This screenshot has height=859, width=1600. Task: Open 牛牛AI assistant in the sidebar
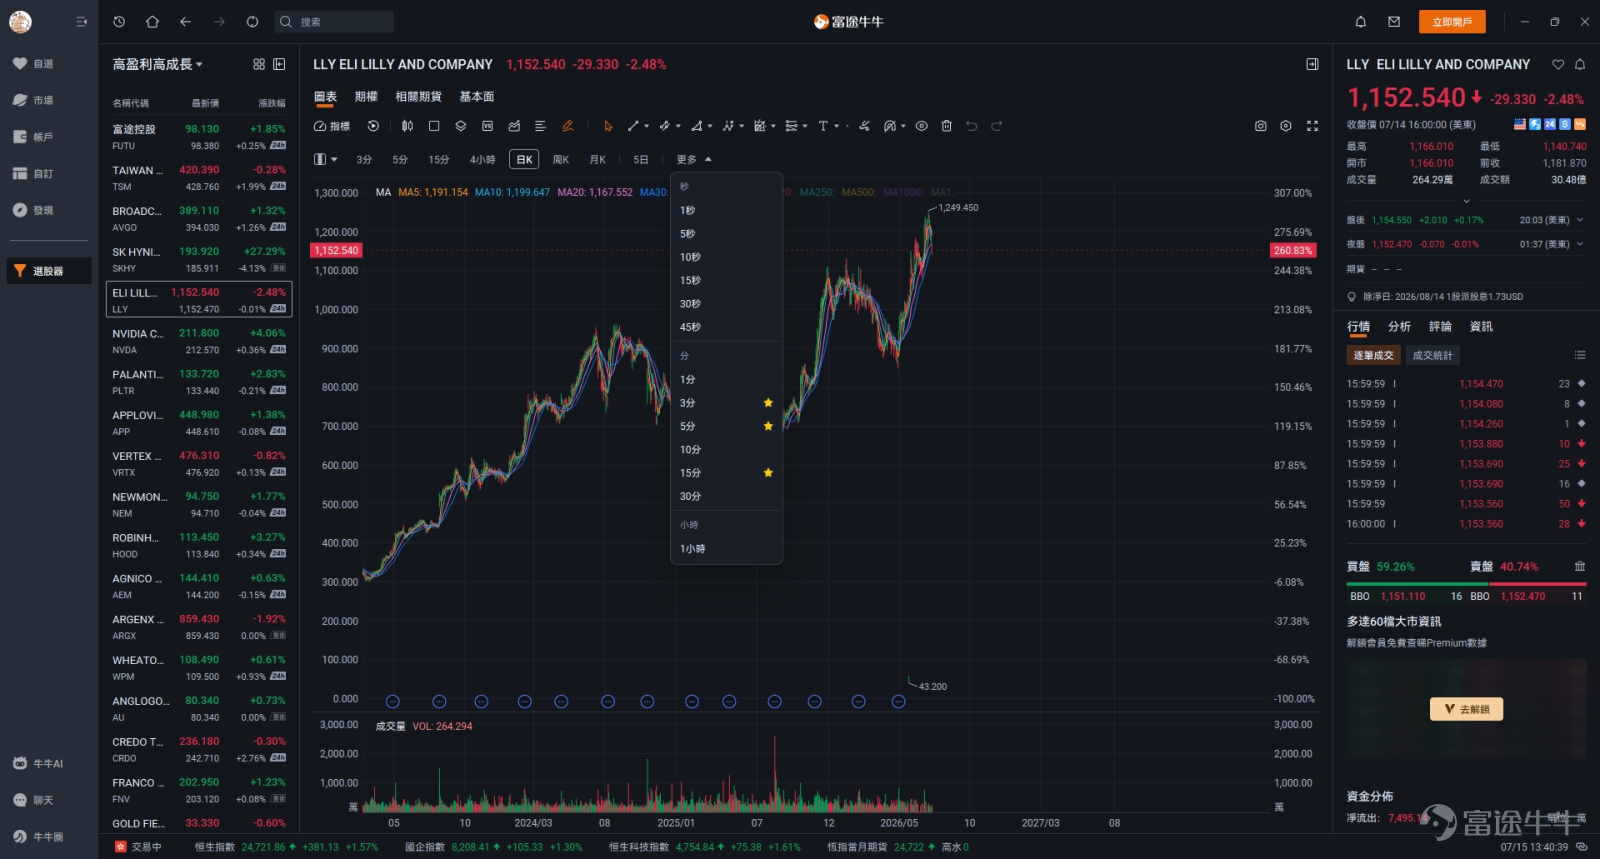click(38, 763)
